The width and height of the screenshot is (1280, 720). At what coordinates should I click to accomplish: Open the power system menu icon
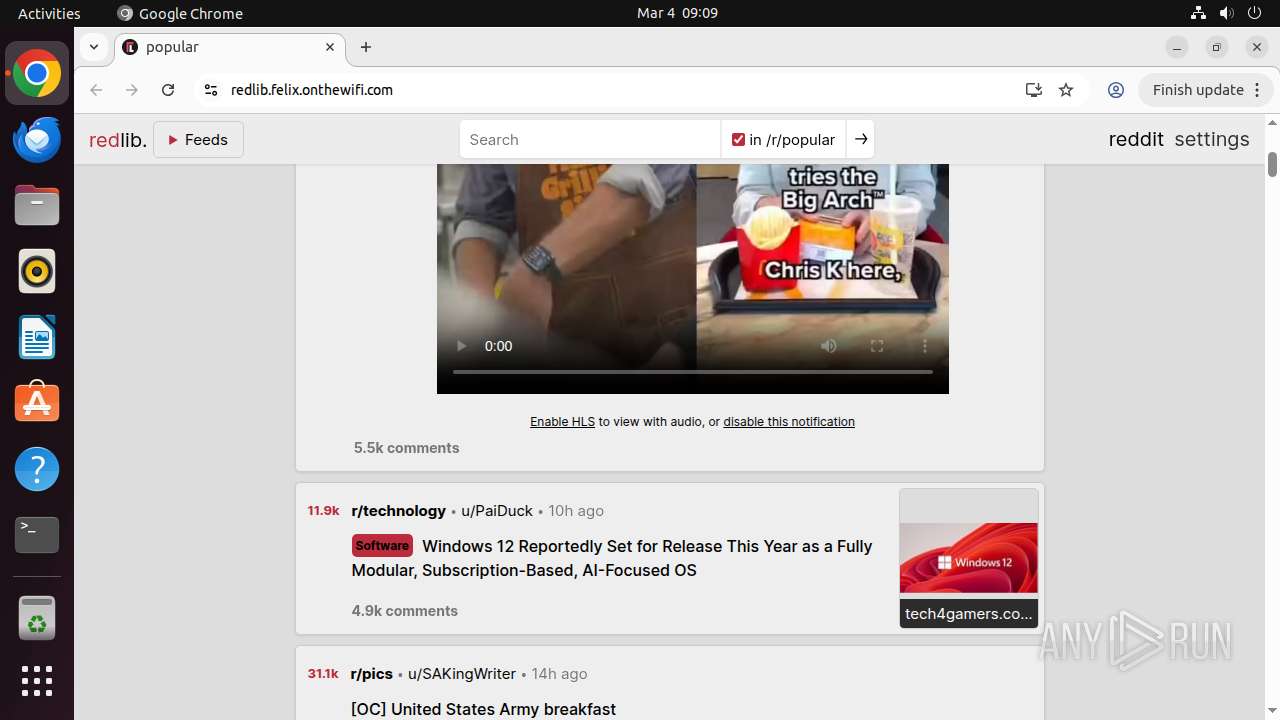[x=1254, y=13]
